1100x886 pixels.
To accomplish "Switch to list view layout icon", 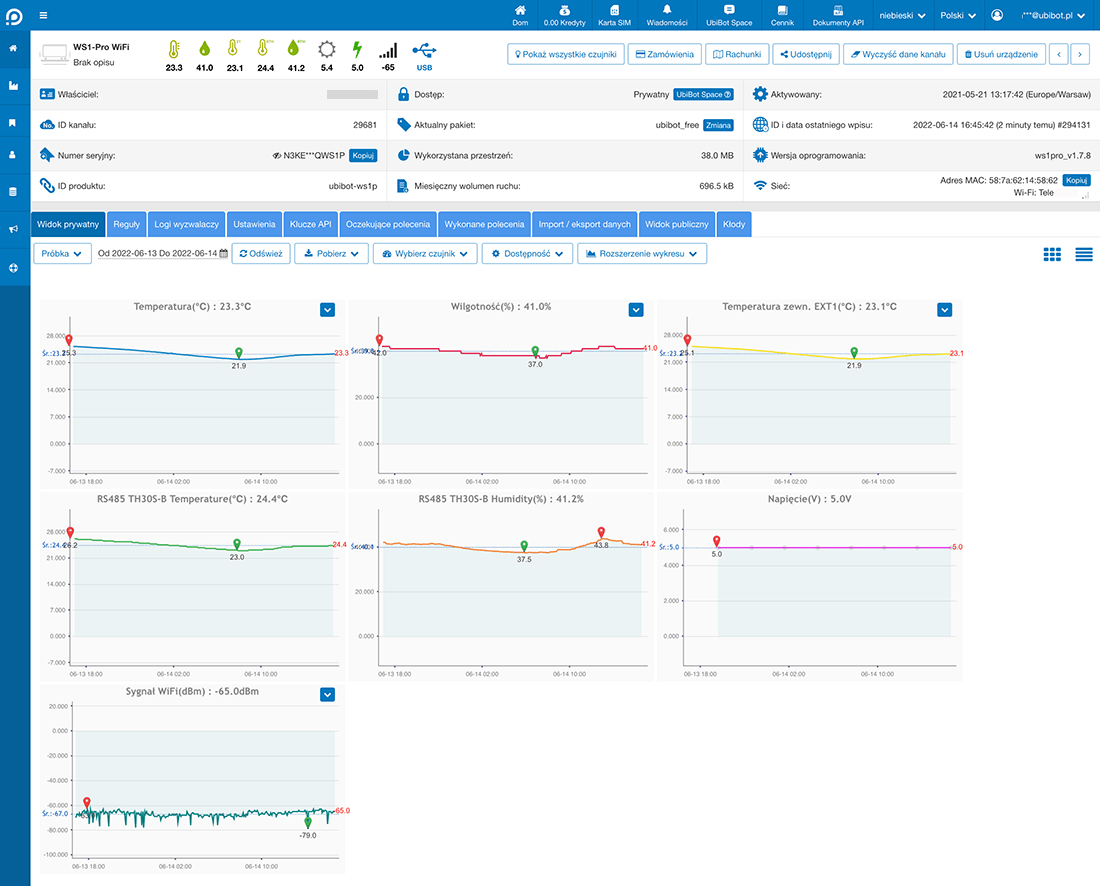I will click(1084, 254).
